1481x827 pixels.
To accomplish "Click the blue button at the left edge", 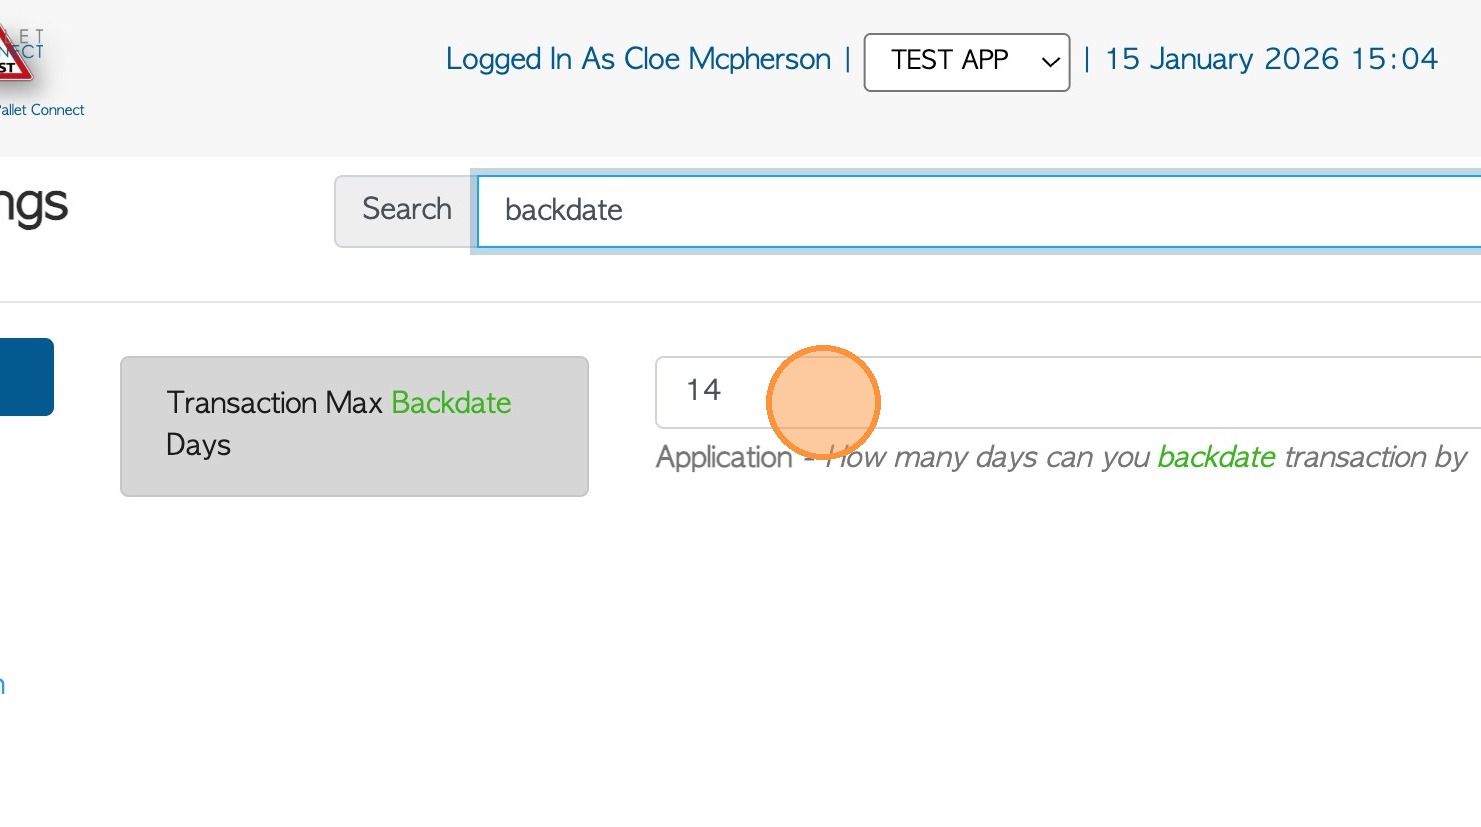I will 26,377.
